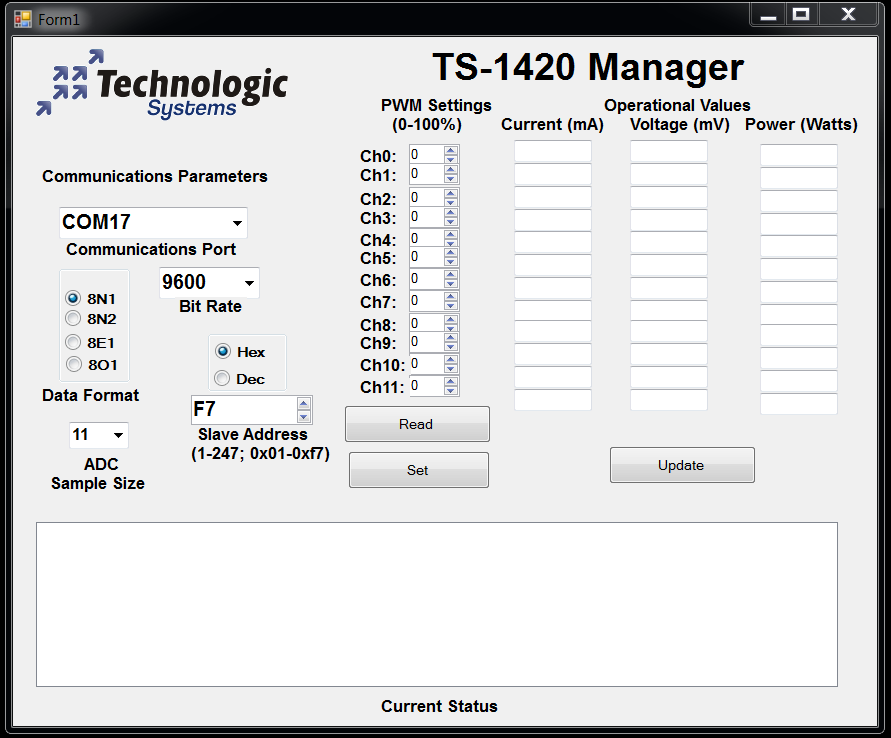Decrement the Ch0 PWM value
The width and height of the screenshot is (891, 738).
click(451, 159)
